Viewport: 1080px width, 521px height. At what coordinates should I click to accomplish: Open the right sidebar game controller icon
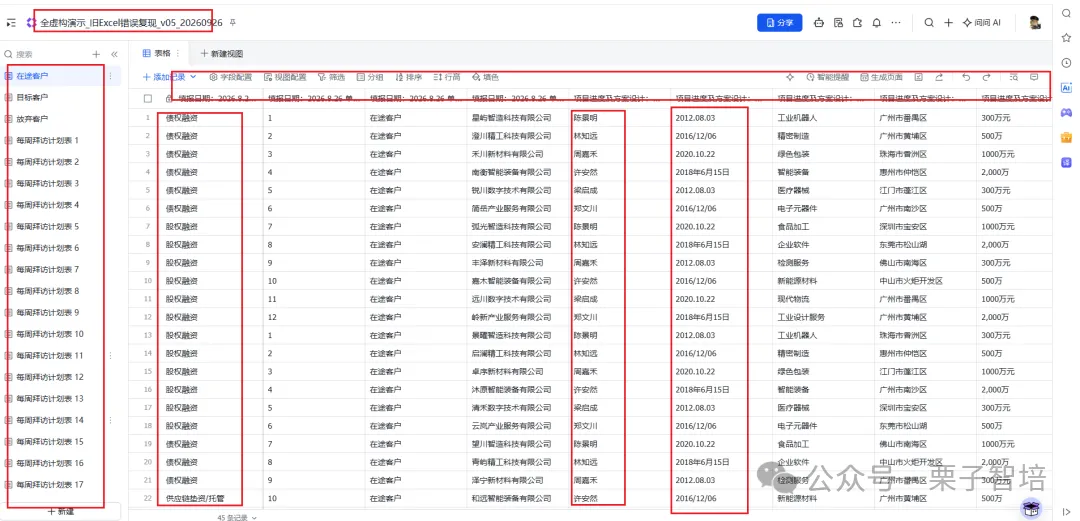tap(1066, 112)
